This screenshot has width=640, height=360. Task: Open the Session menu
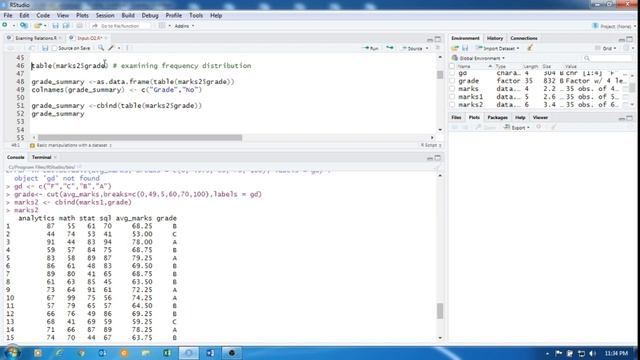(105, 16)
